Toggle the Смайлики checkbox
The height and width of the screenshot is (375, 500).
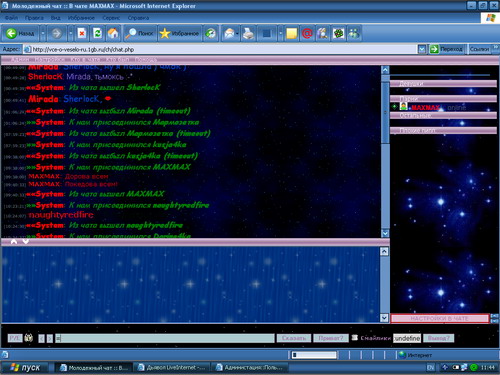click(355, 338)
